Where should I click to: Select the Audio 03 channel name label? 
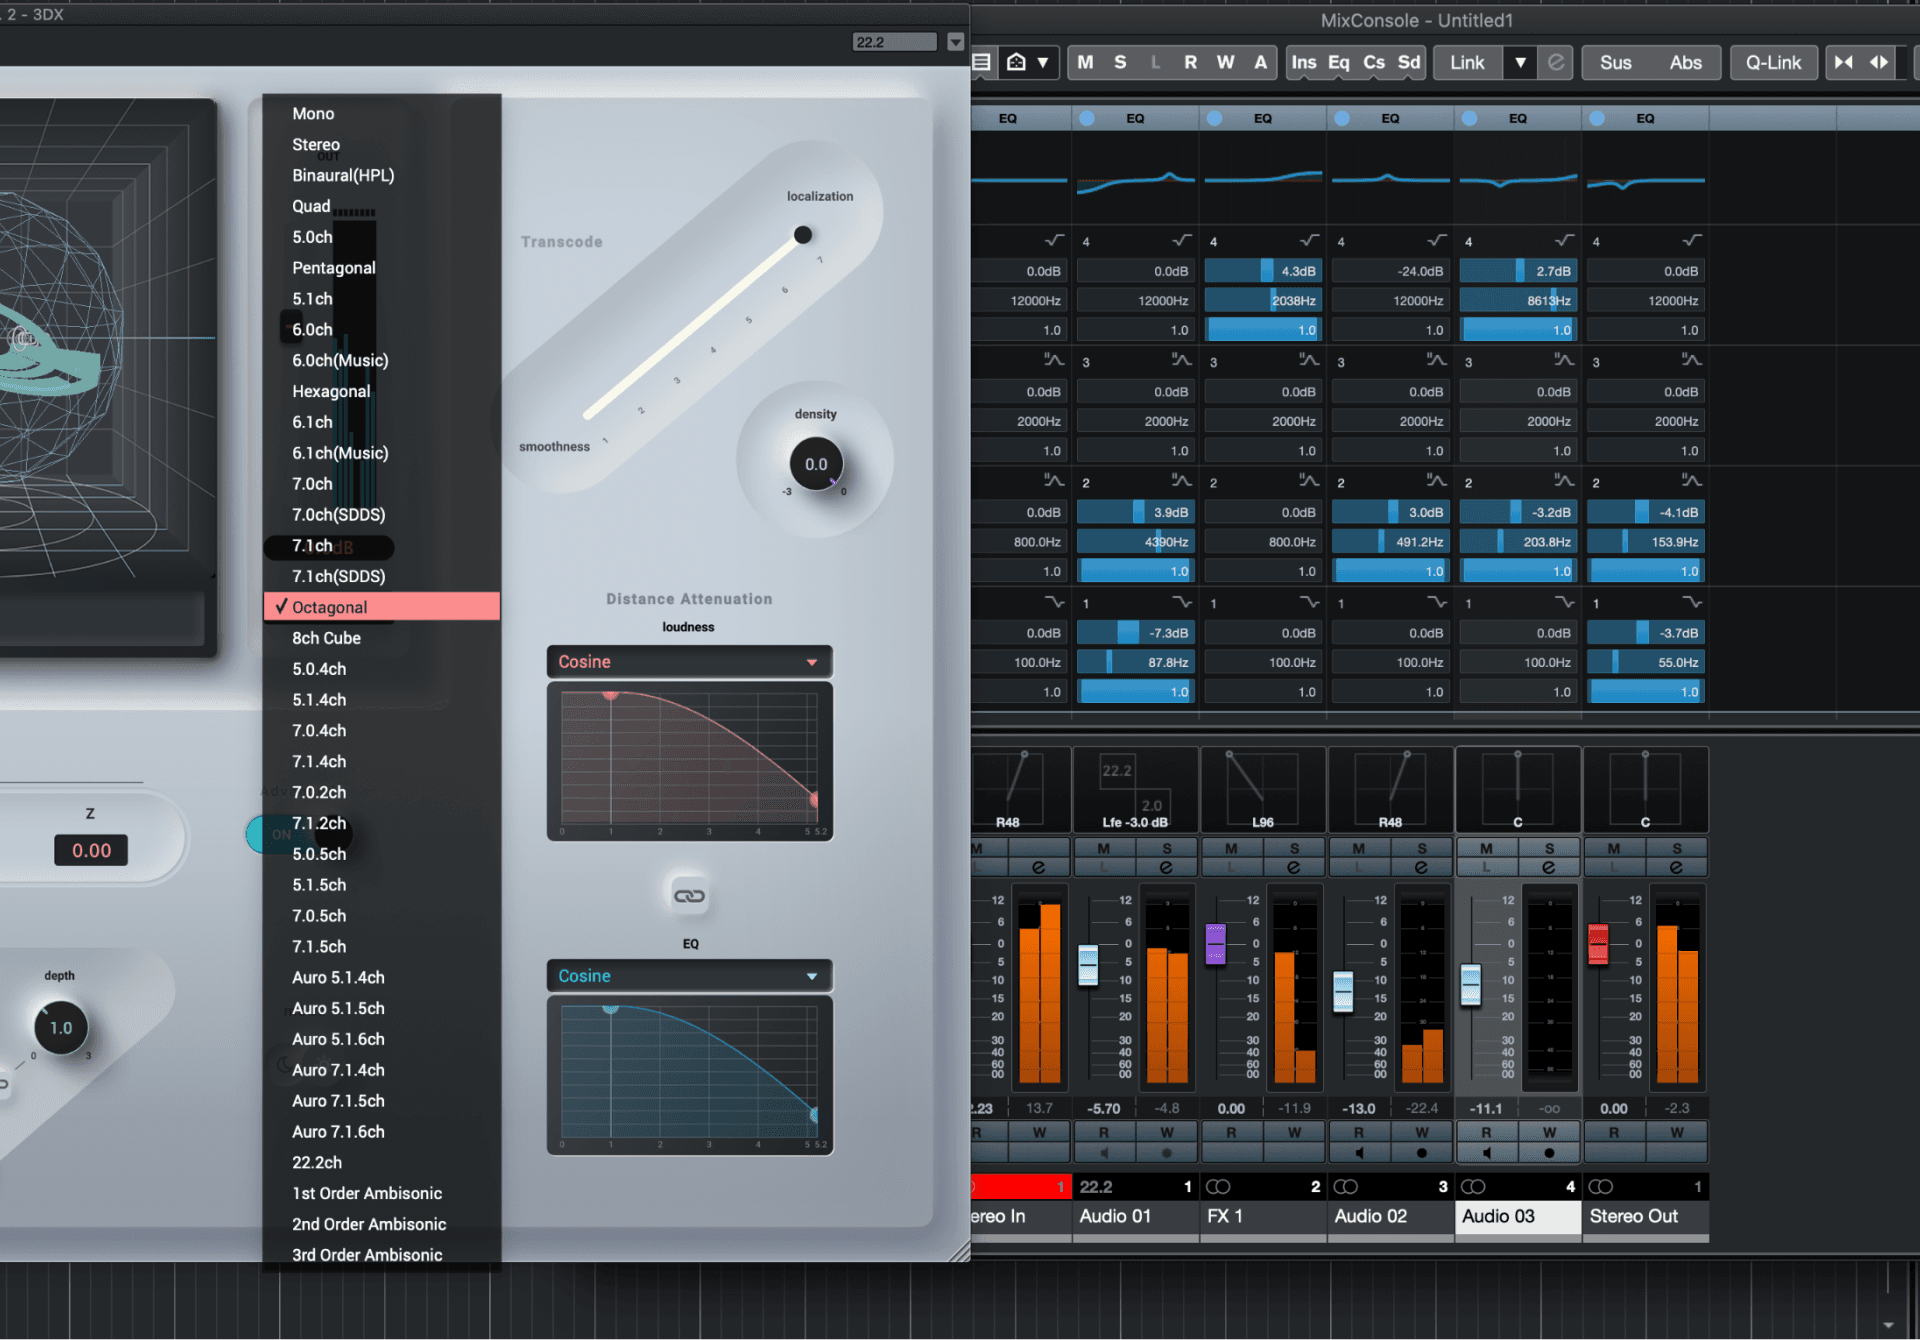[1517, 1216]
